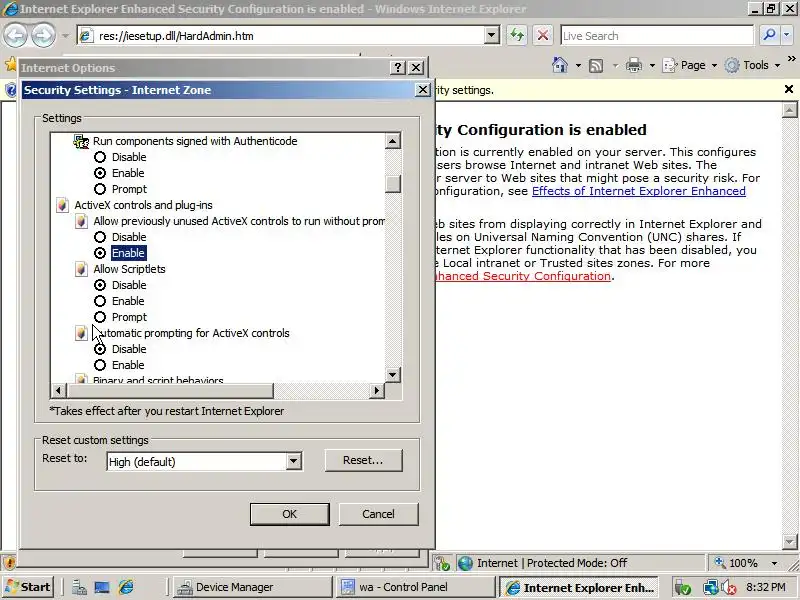Open the red Enhanced Security Configuration link
The image size is (800, 600).
click(523, 276)
